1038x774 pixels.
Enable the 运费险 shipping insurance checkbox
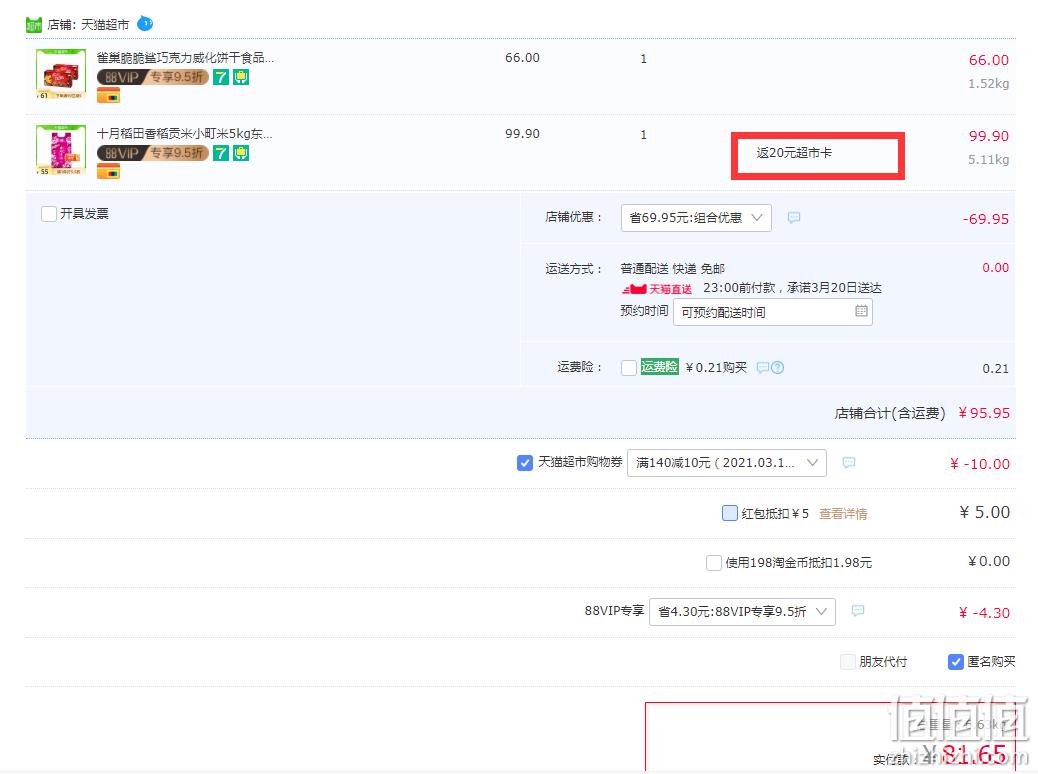pyautogui.click(x=629, y=367)
